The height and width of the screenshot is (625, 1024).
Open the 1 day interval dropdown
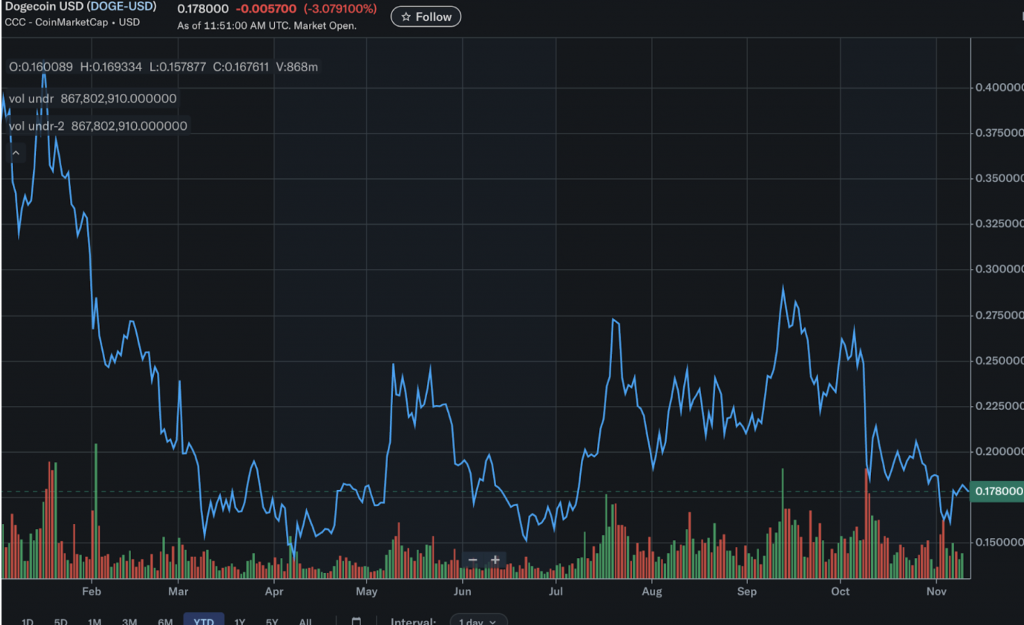point(478,621)
